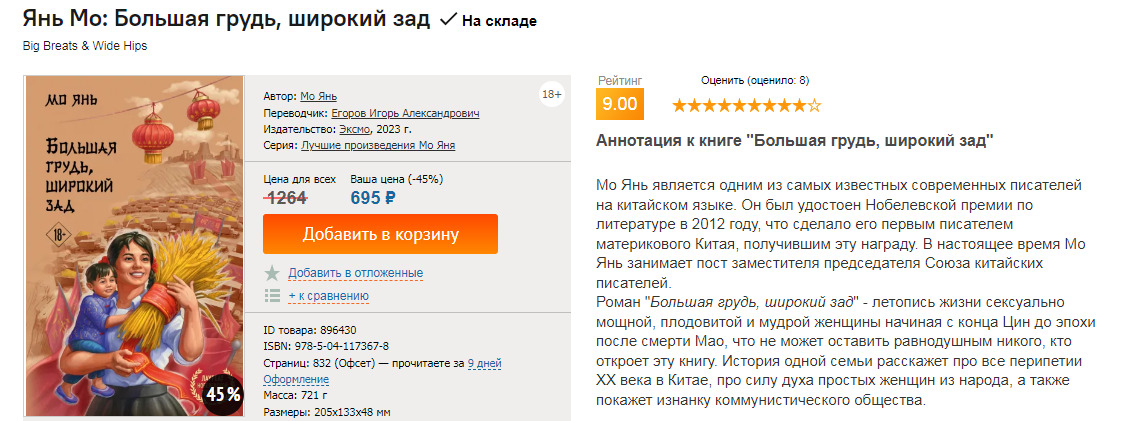Viewport: 1147px width, 421px height.
Task: Rate the book with the fifth star
Action: [x=740, y=105]
